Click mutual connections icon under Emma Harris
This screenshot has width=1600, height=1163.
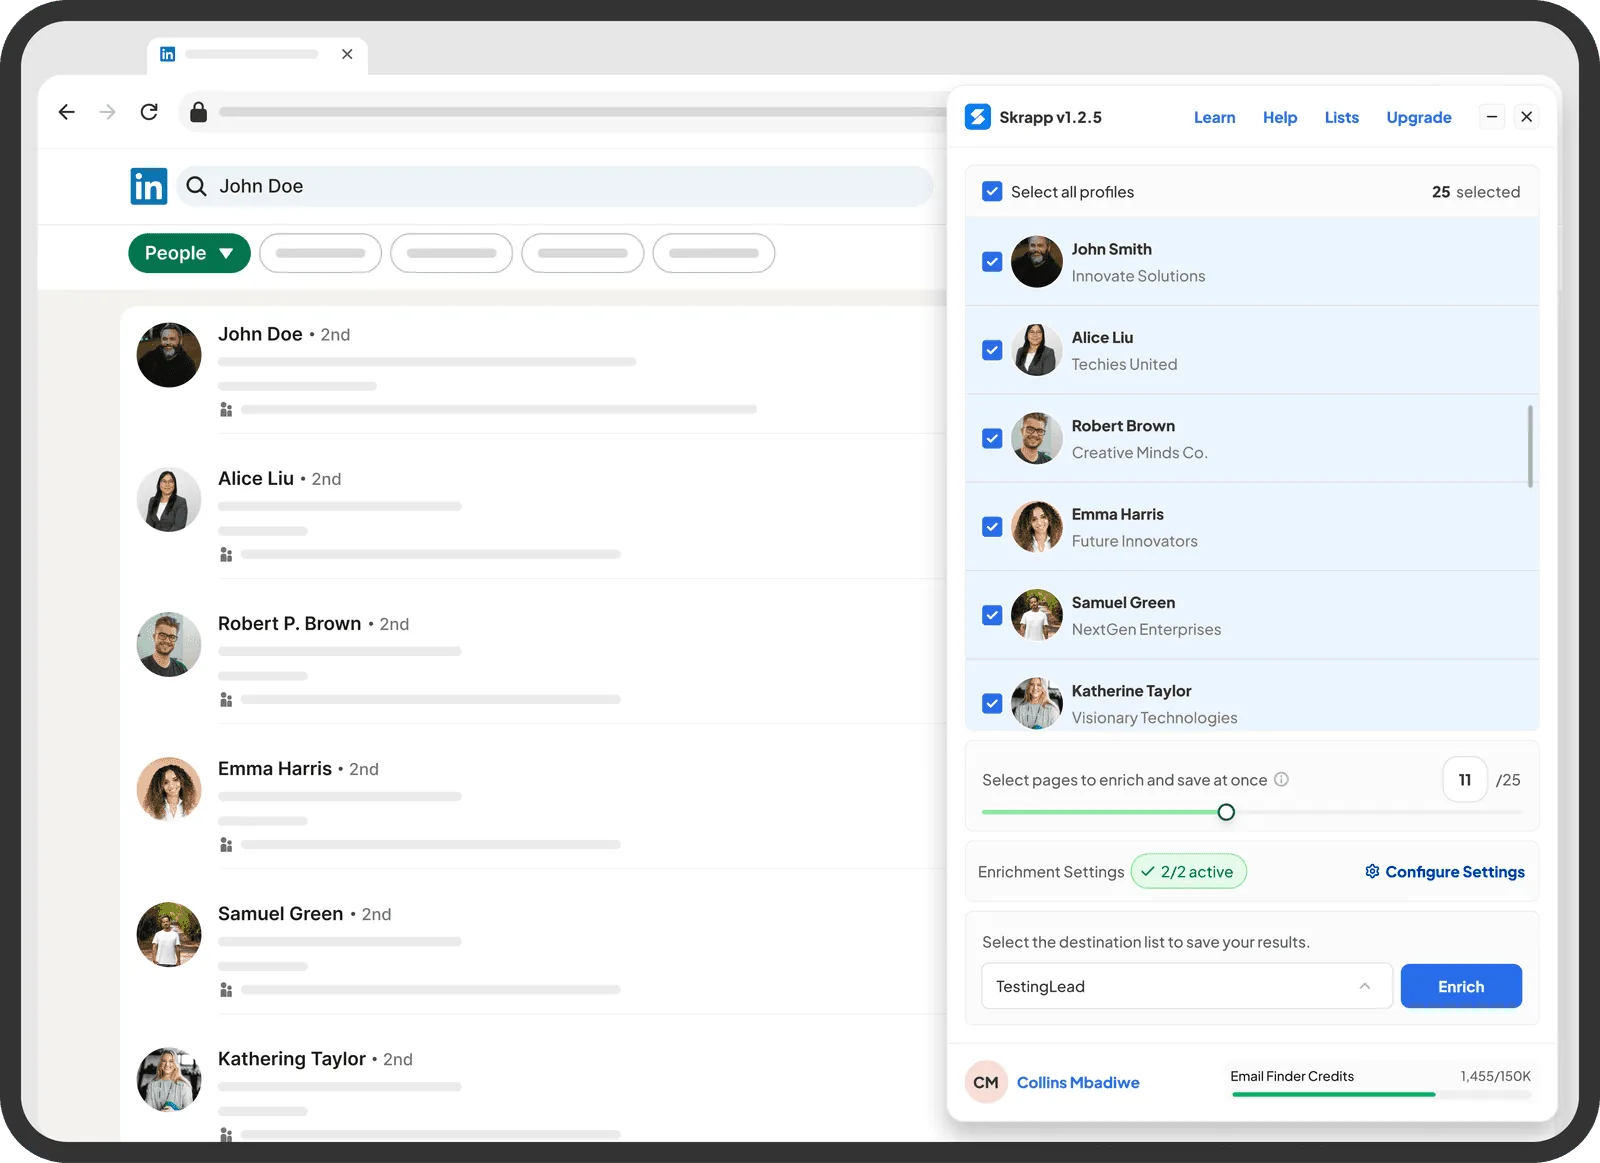click(226, 845)
